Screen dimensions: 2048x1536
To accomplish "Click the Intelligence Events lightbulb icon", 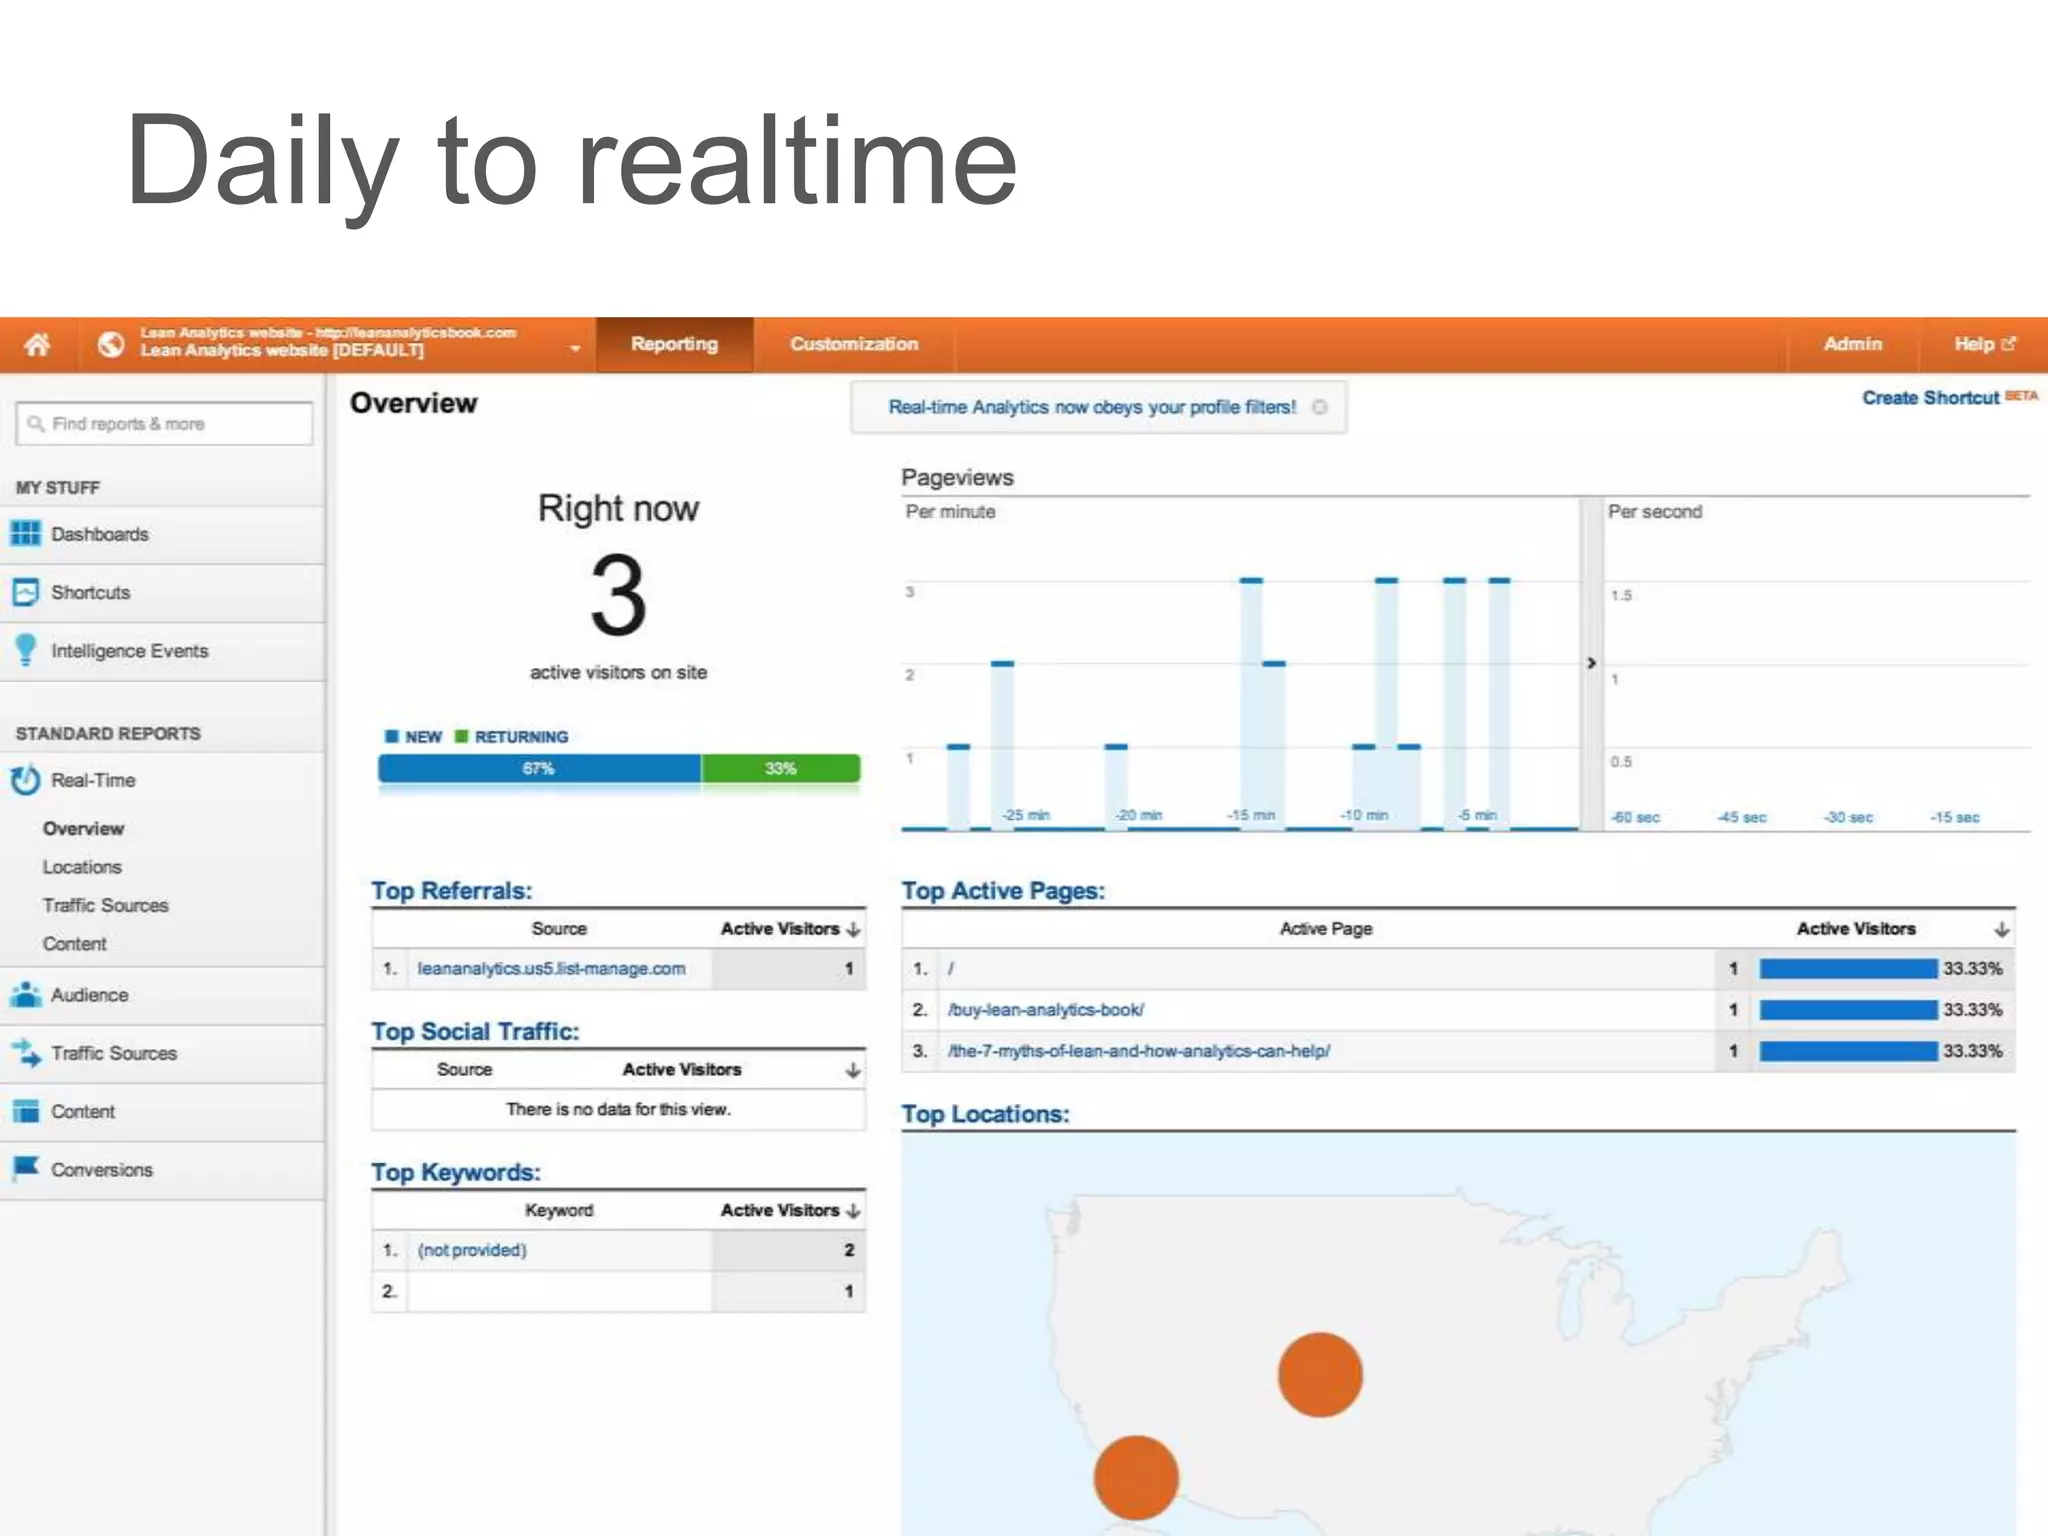I will click(25, 650).
